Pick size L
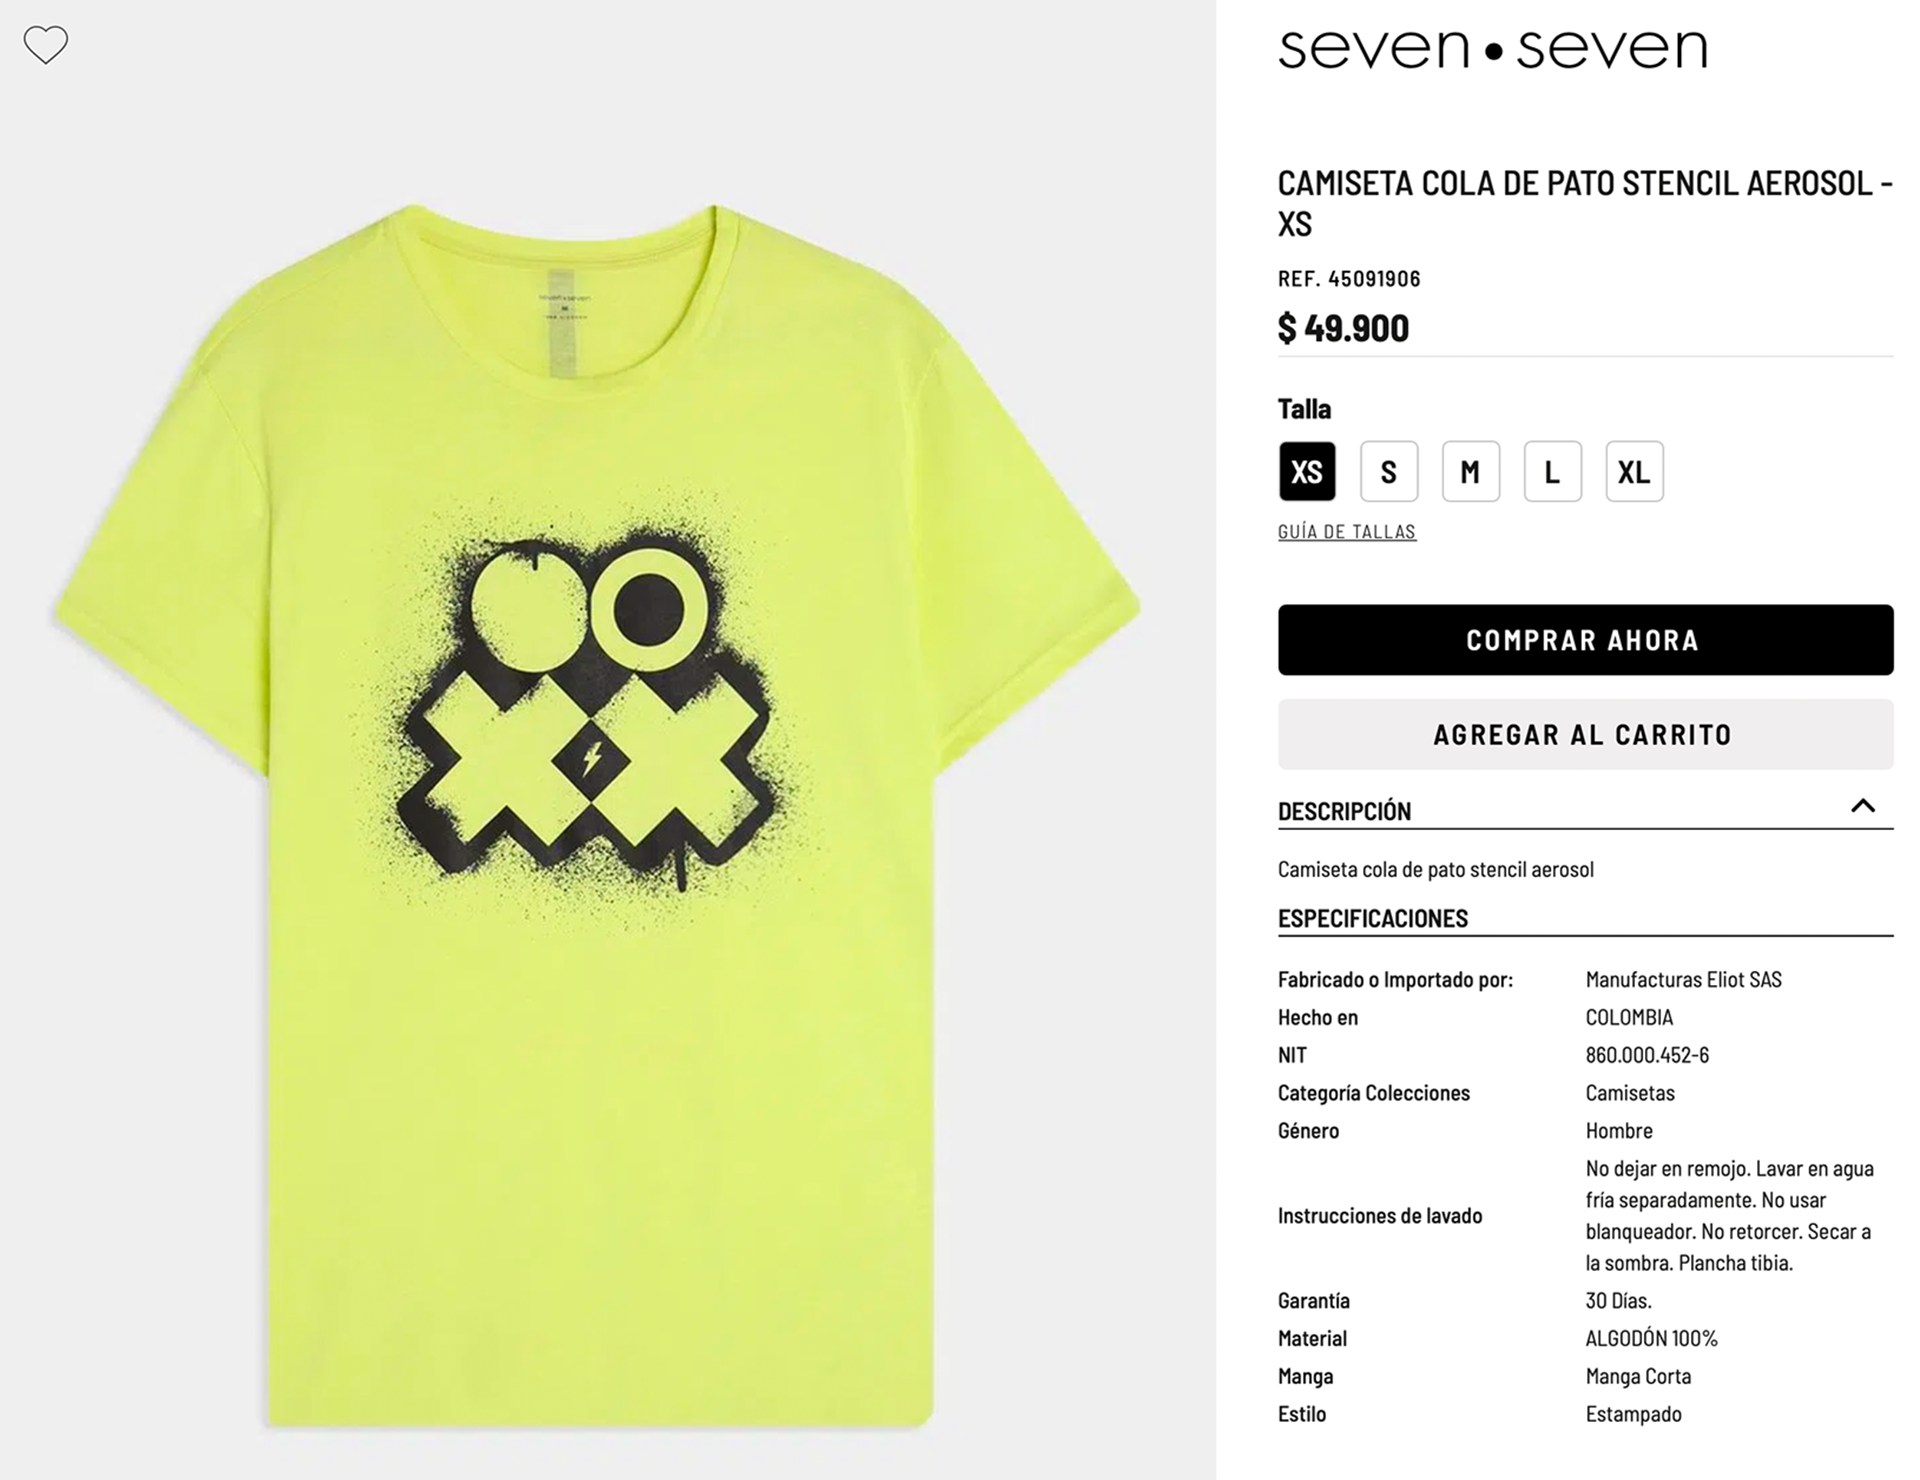This screenshot has width=1920, height=1480. click(1552, 471)
